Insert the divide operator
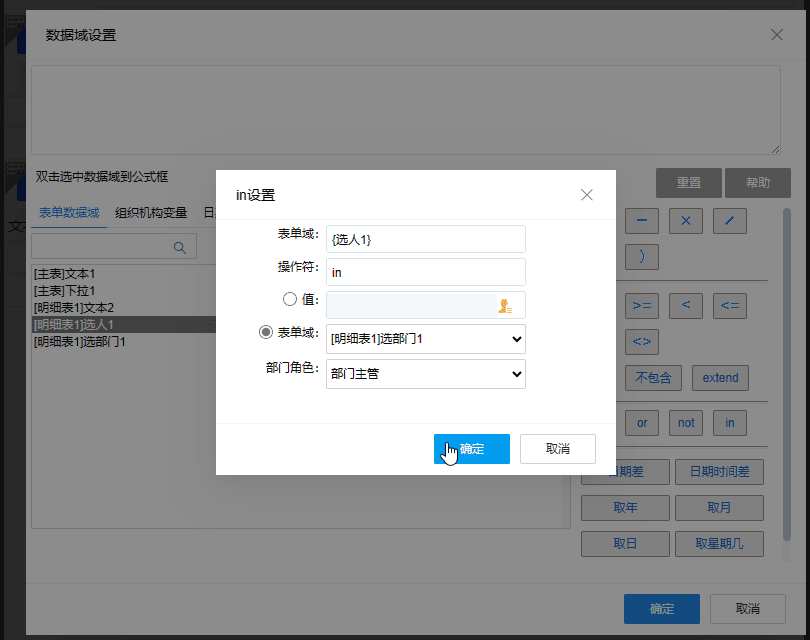The width and height of the screenshot is (810, 640). click(x=729, y=221)
